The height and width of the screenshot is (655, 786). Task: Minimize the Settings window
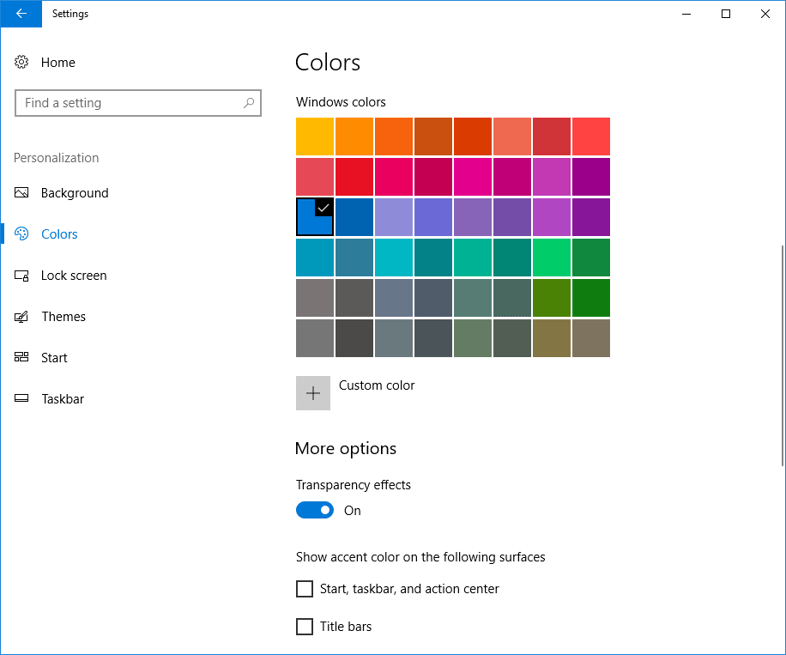pyautogui.click(x=686, y=14)
